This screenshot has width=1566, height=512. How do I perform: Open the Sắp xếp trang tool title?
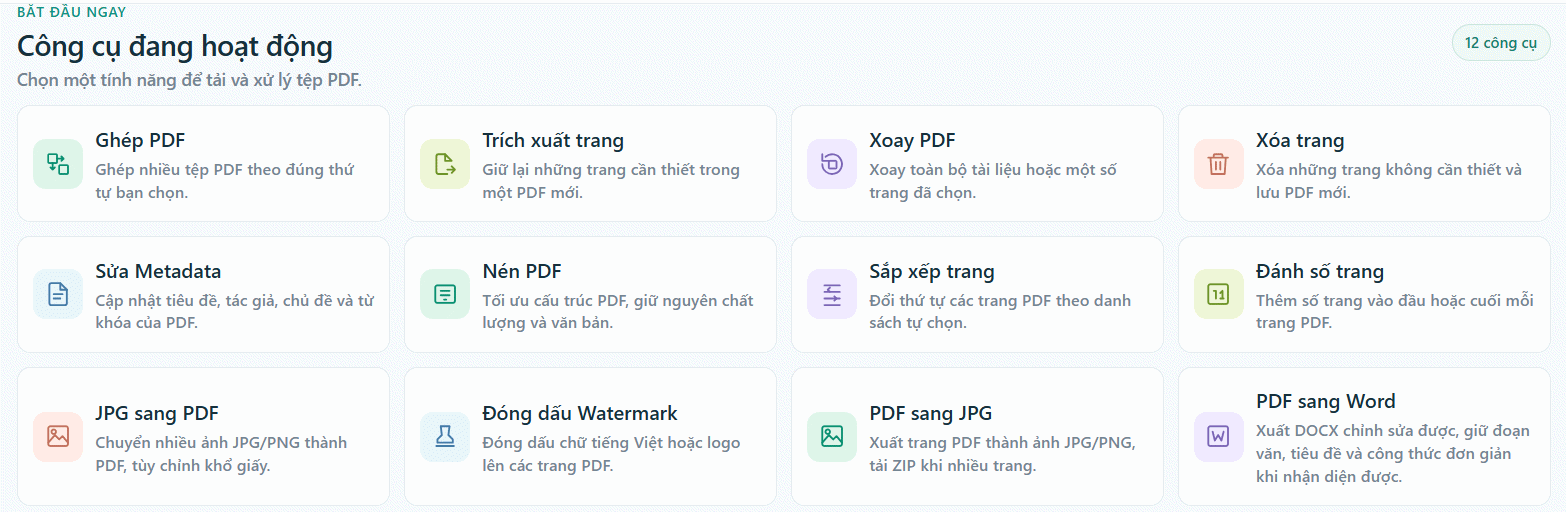coord(932,272)
